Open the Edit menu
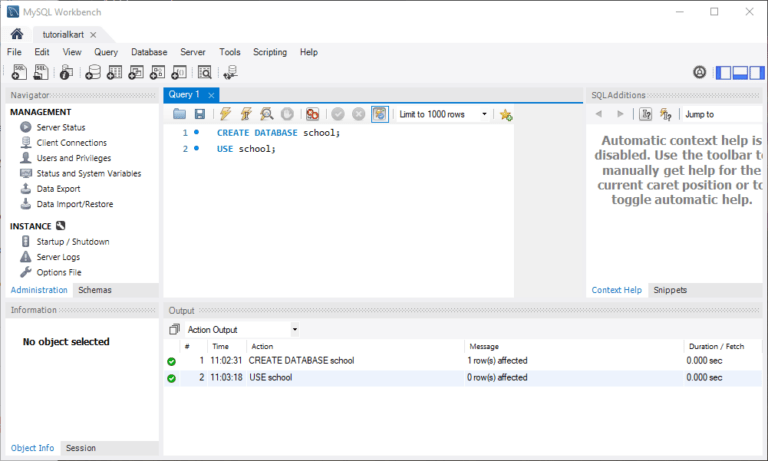 click(x=42, y=52)
